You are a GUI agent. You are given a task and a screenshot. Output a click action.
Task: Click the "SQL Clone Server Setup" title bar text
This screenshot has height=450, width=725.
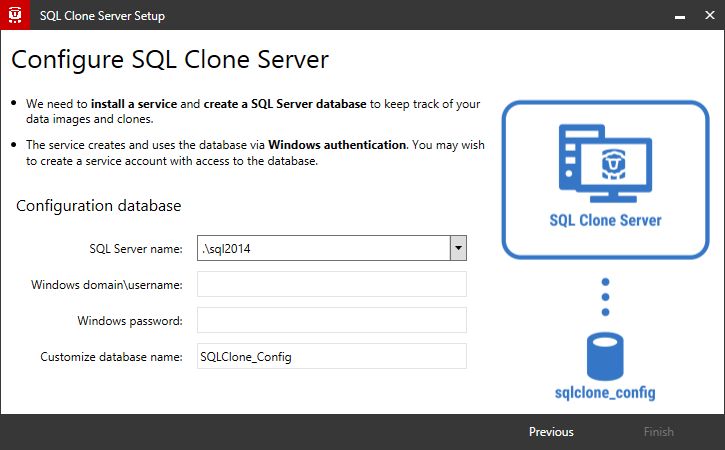click(x=103, y=16)
